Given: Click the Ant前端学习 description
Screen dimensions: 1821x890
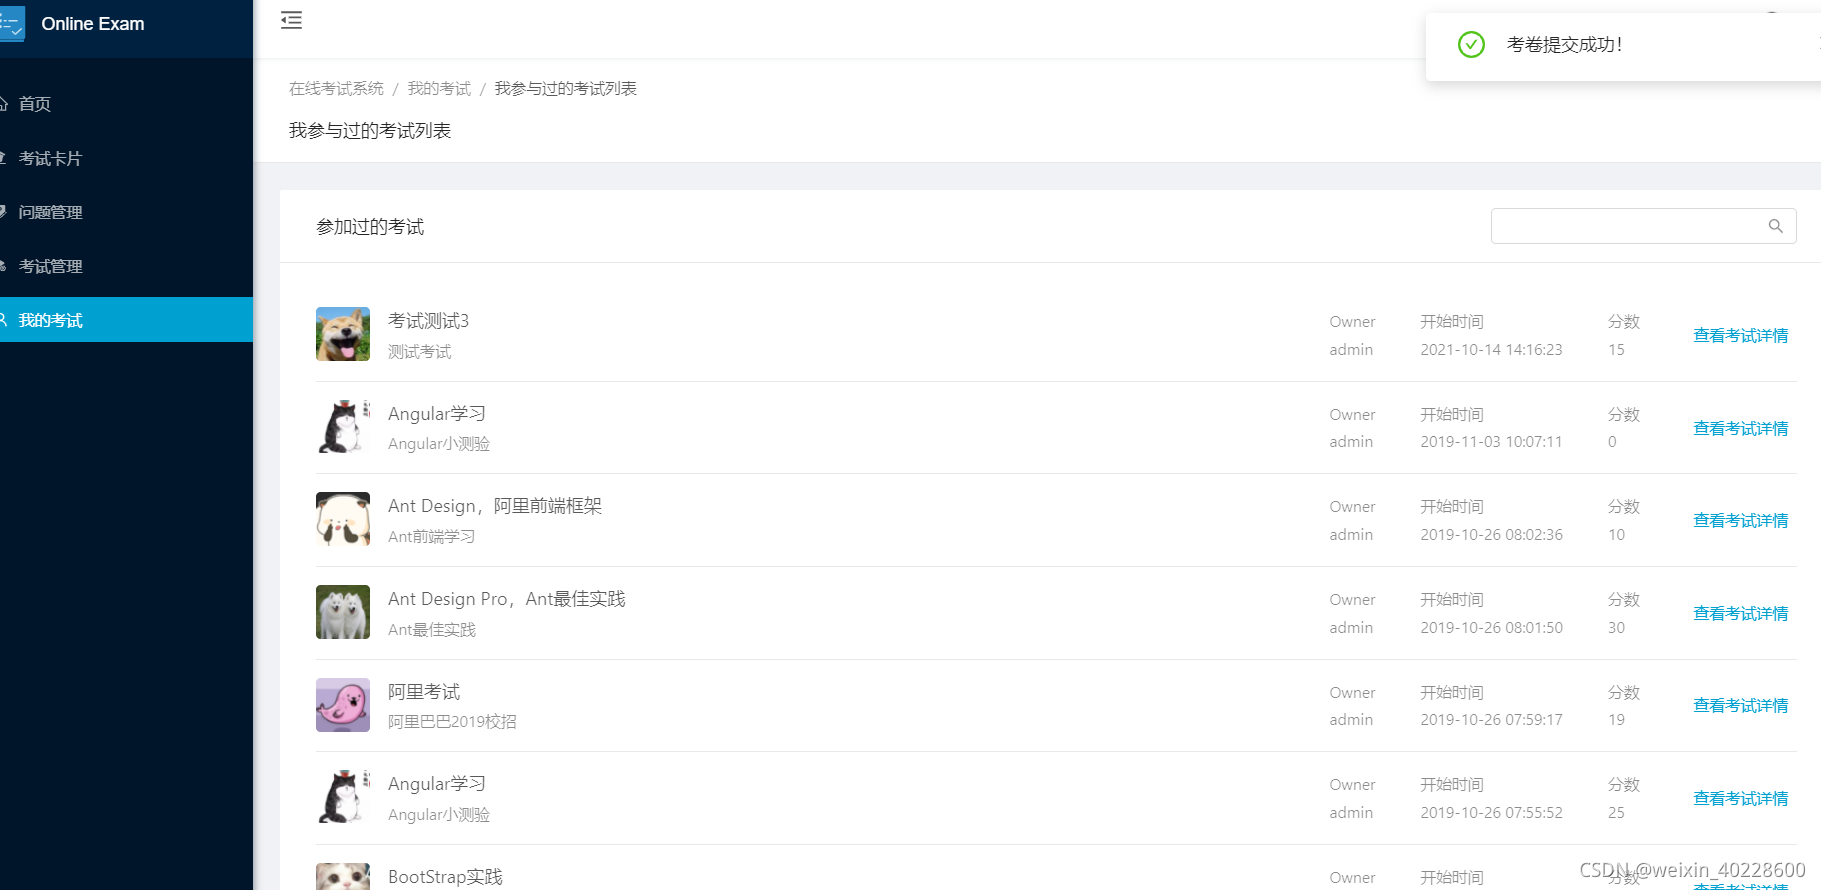Looking at the screenshot, I should pos(432,537).
